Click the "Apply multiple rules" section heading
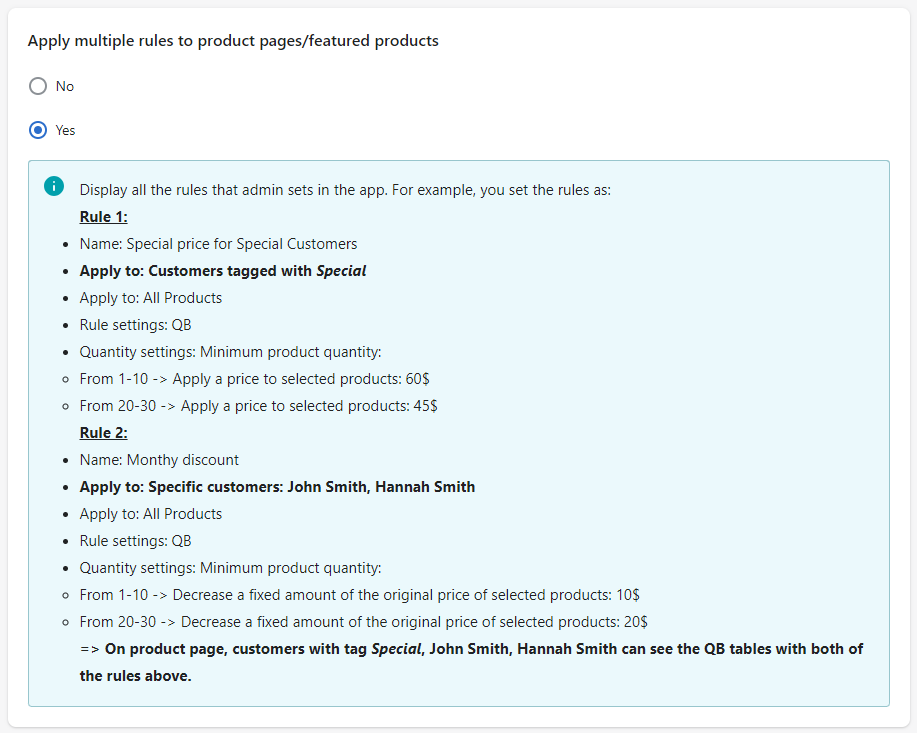This screenshot has width=917, height=733. coord(233,41)
